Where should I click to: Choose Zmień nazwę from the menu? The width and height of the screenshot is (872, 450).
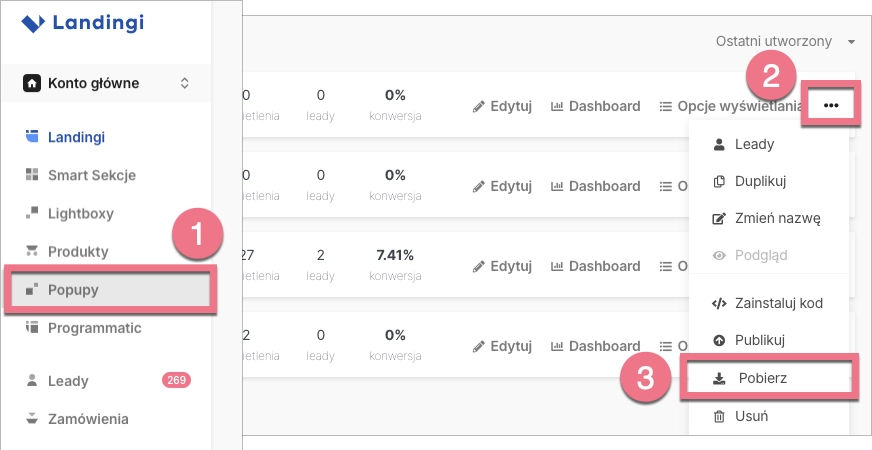(x=762, y=218)
